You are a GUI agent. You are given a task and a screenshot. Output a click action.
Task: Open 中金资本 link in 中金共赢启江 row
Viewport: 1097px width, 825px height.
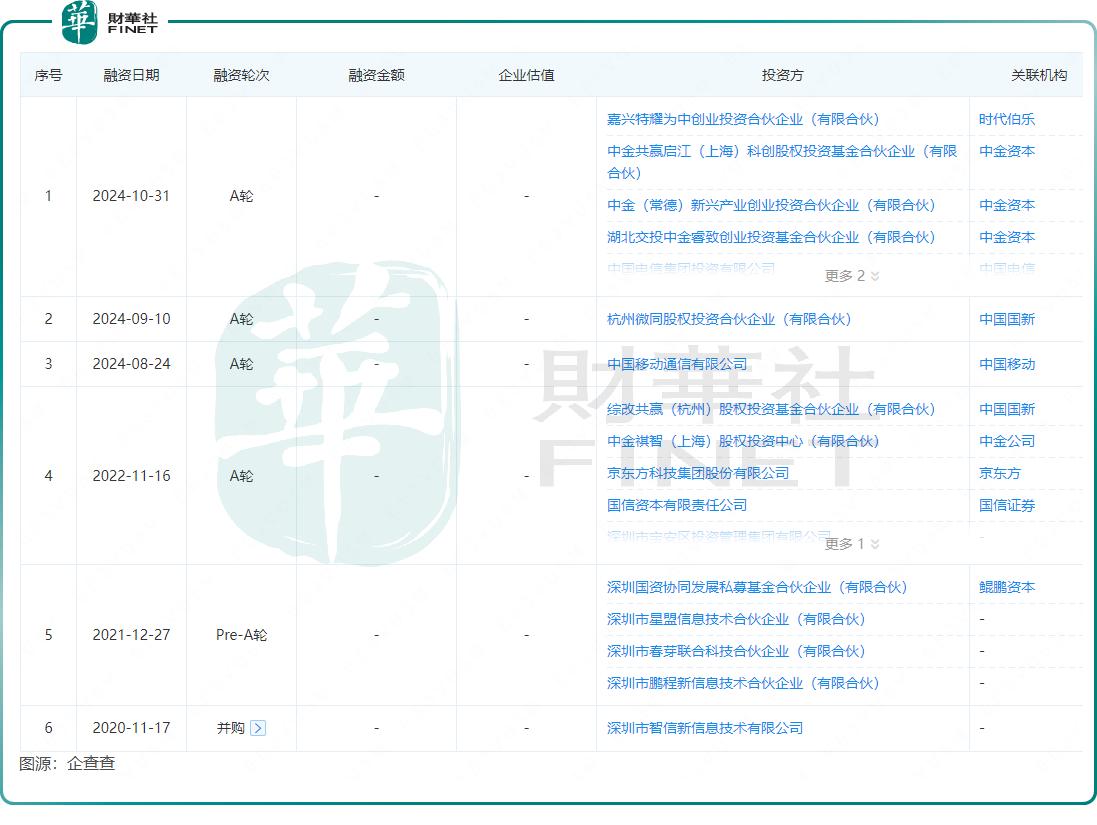tap(1007, 151)
